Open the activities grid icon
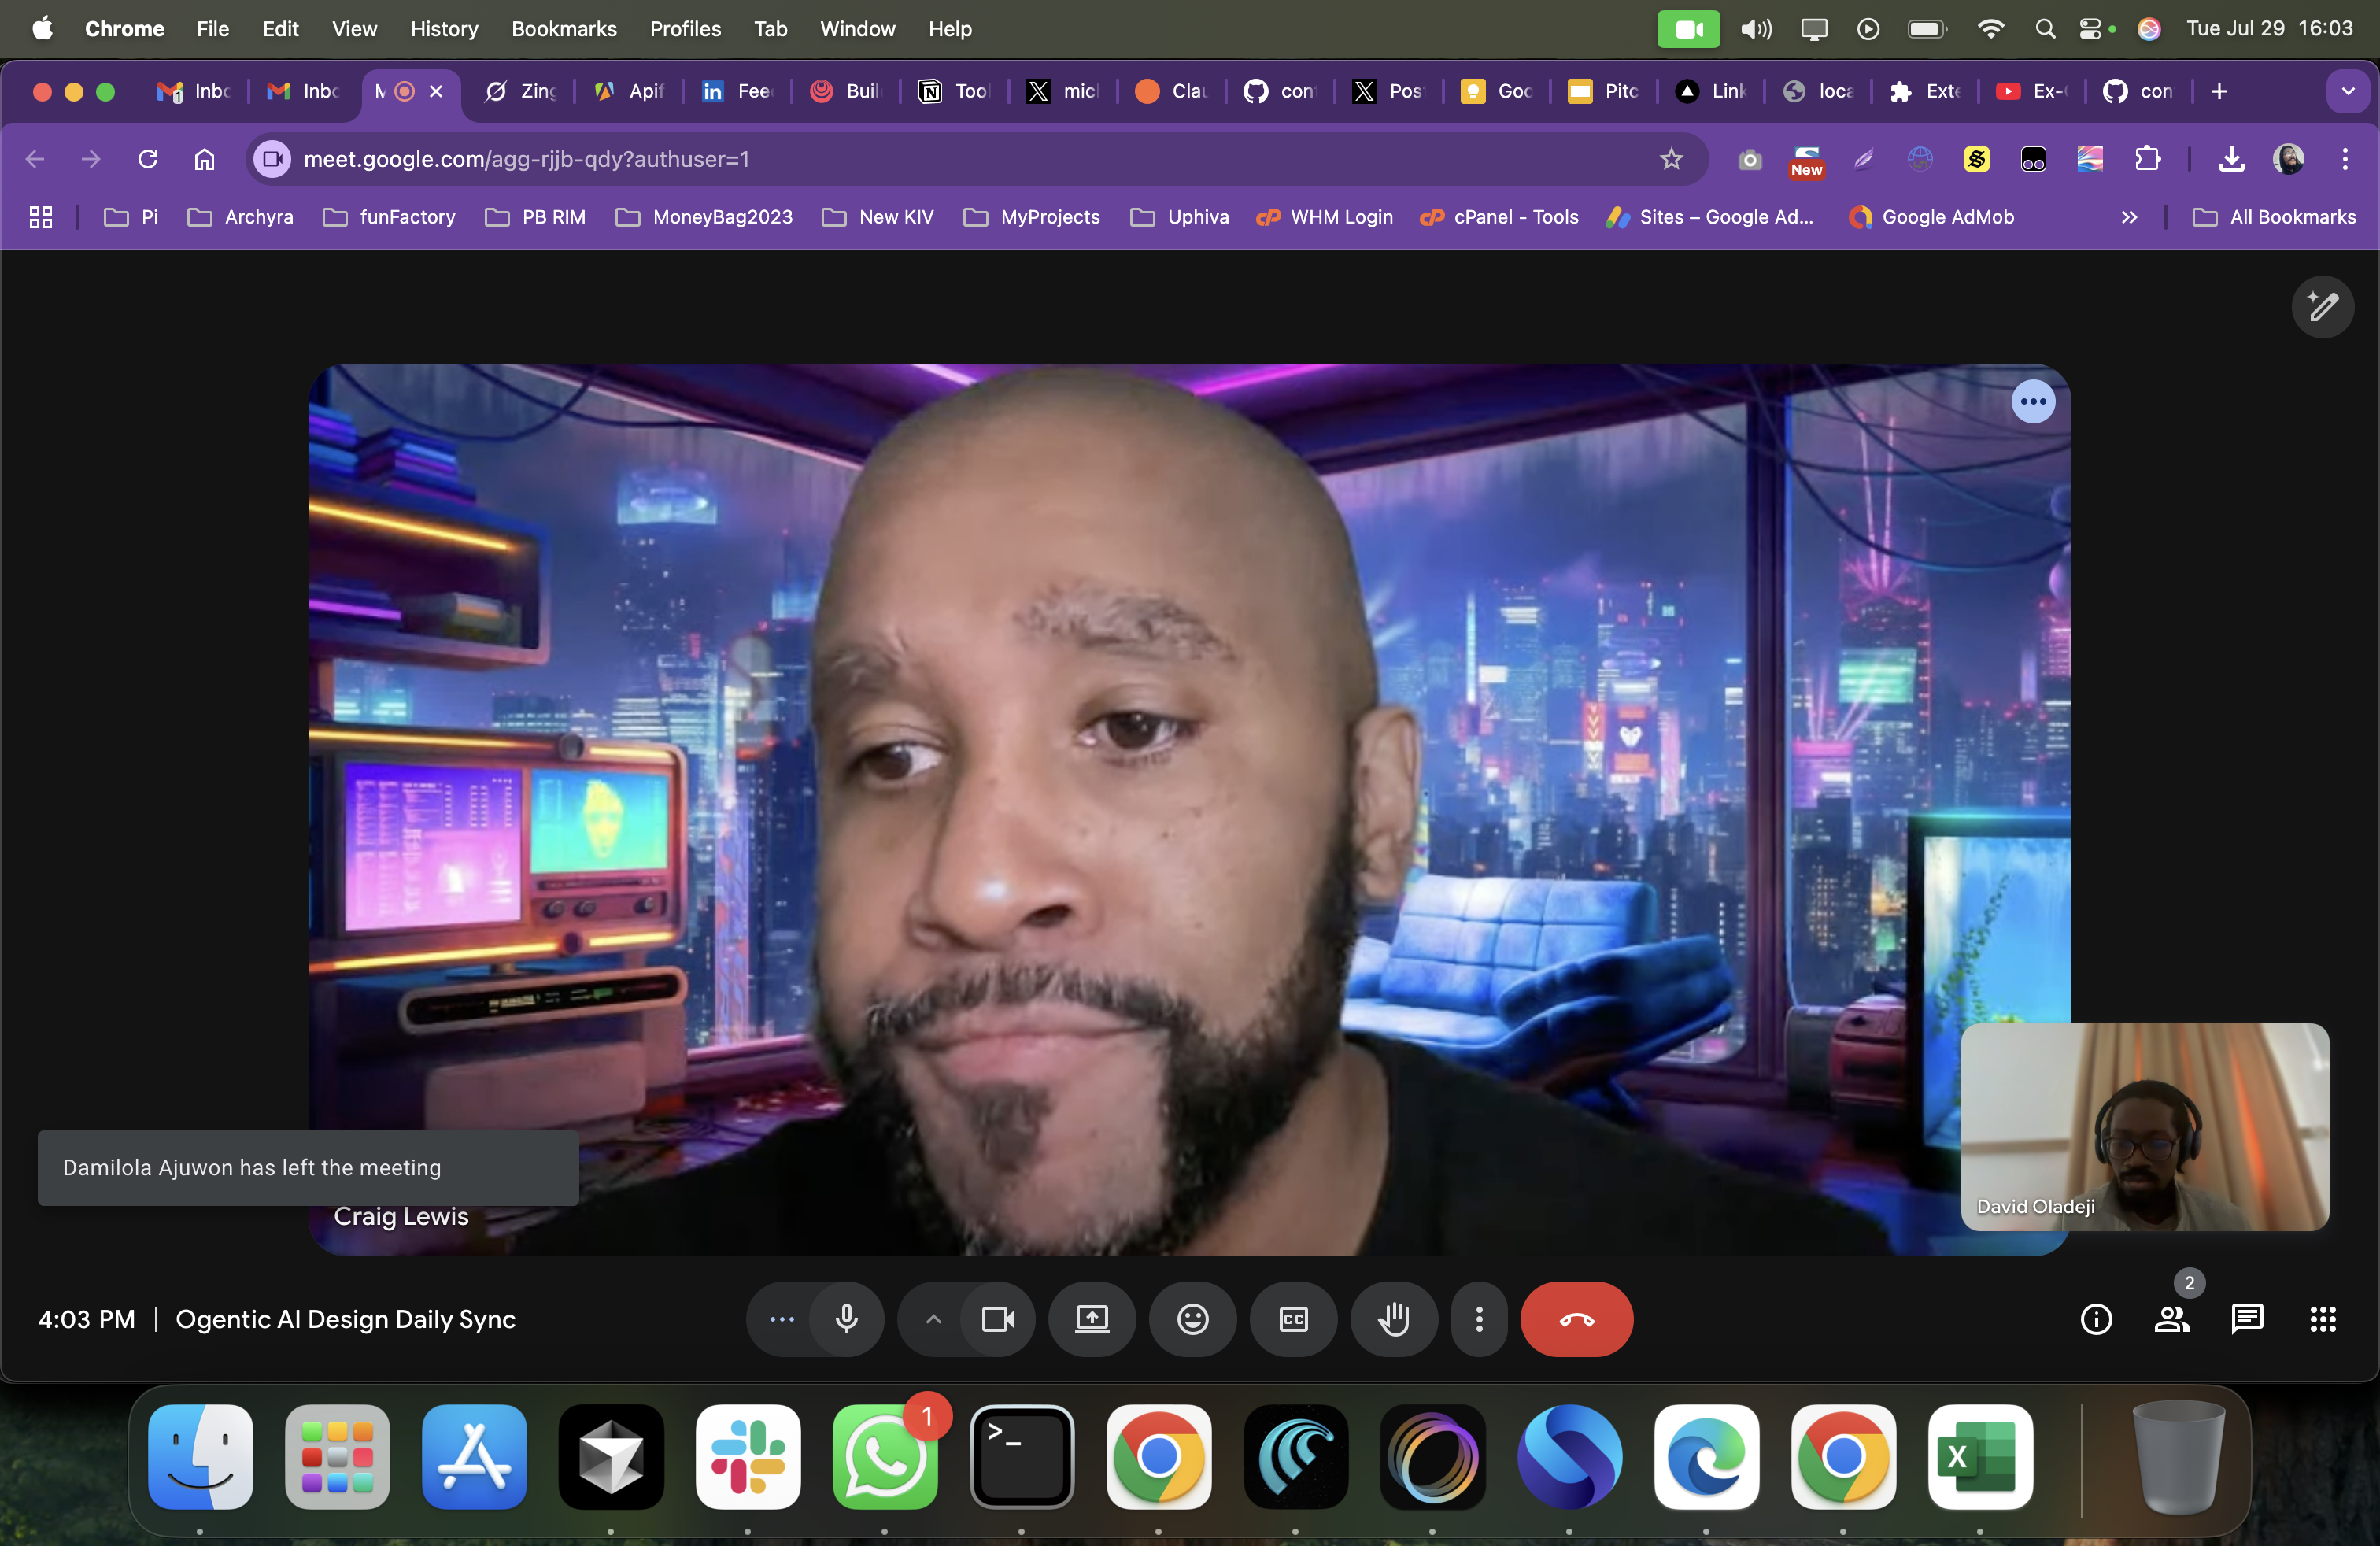2380x1546 pixels. (2322, 1319)
